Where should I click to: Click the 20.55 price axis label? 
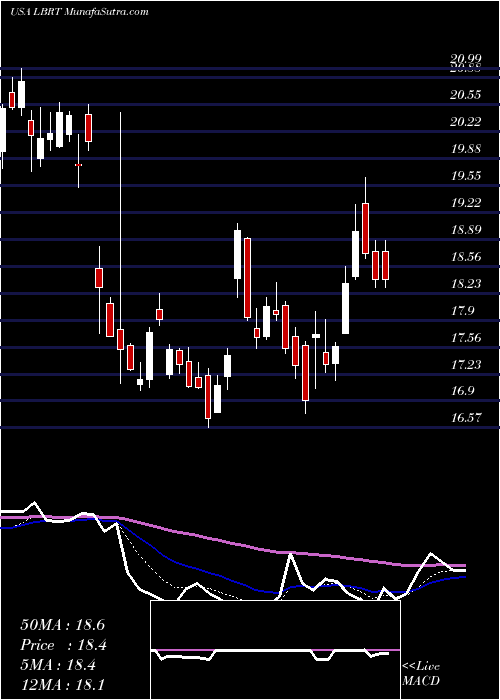466,95
